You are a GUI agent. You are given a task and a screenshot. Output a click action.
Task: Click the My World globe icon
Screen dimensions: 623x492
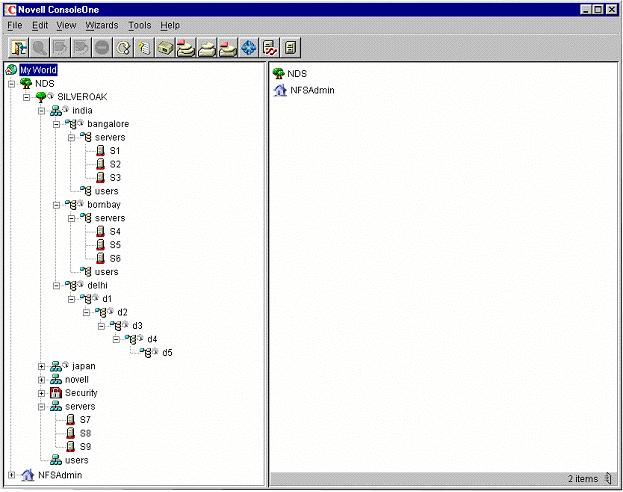(11, 70)
